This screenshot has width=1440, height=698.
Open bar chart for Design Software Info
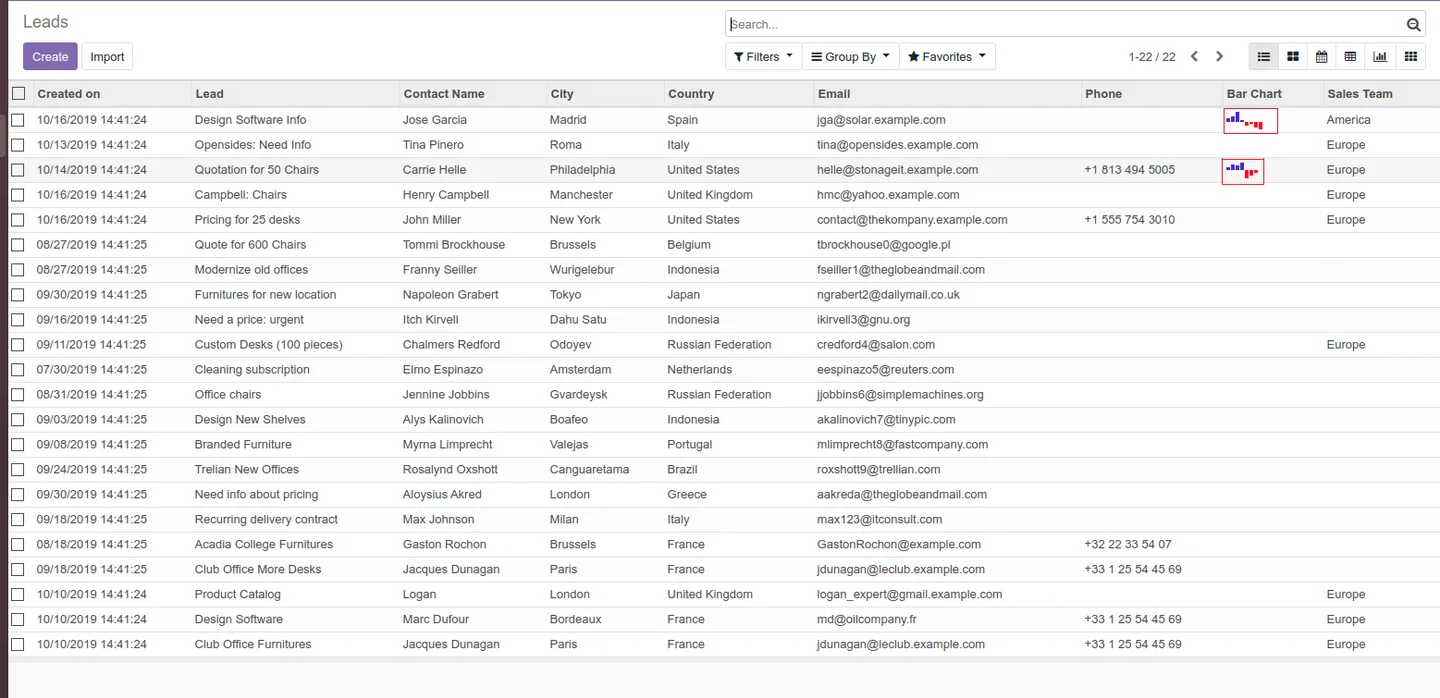pyautogui.click(x=1250, y=120)
